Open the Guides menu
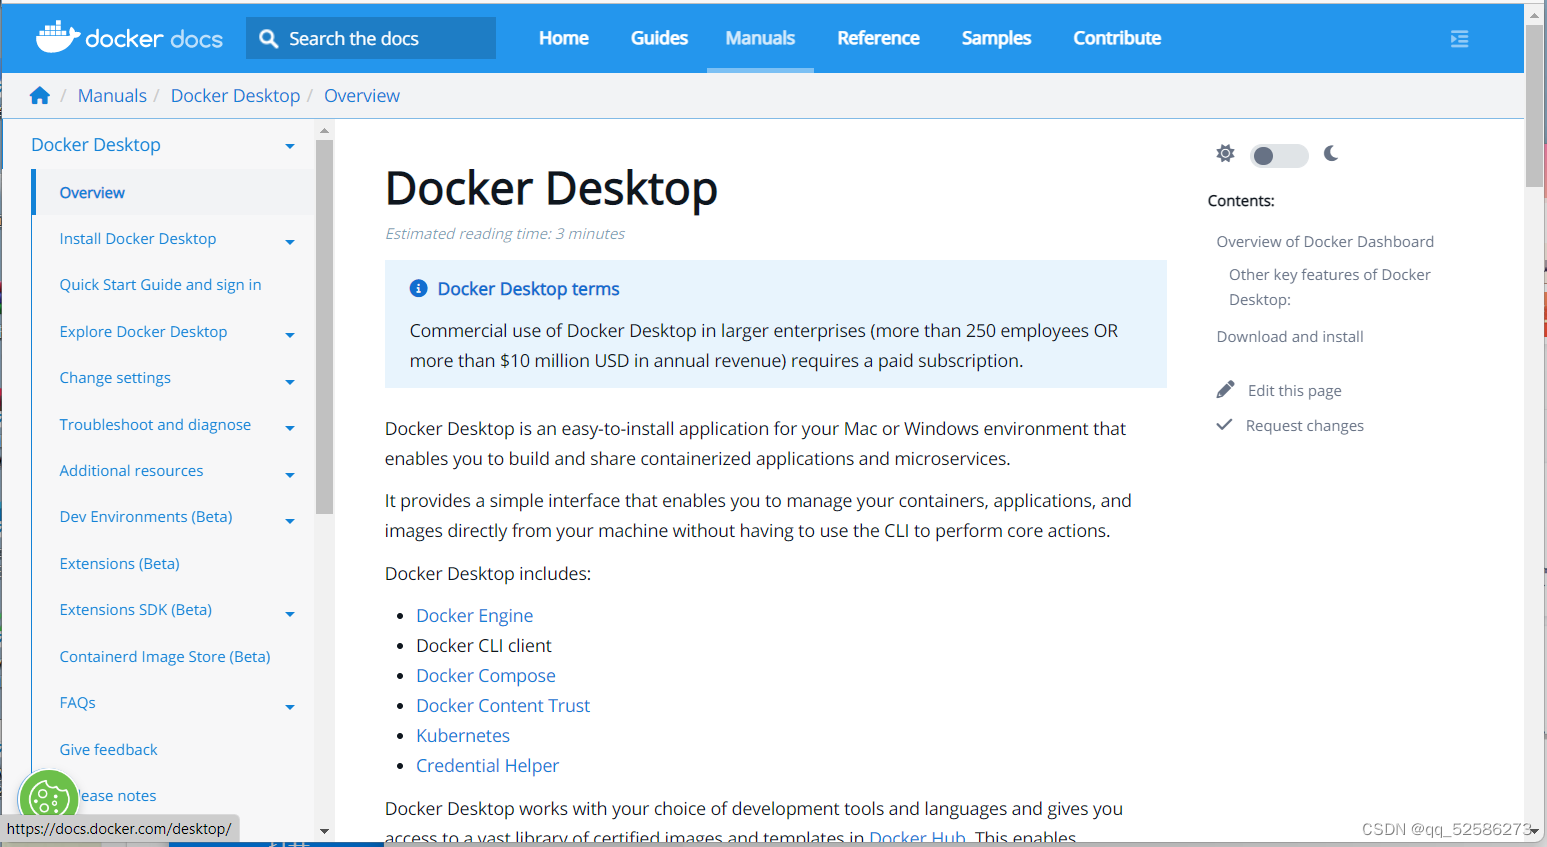1547x847 pixels. [659, 37]
